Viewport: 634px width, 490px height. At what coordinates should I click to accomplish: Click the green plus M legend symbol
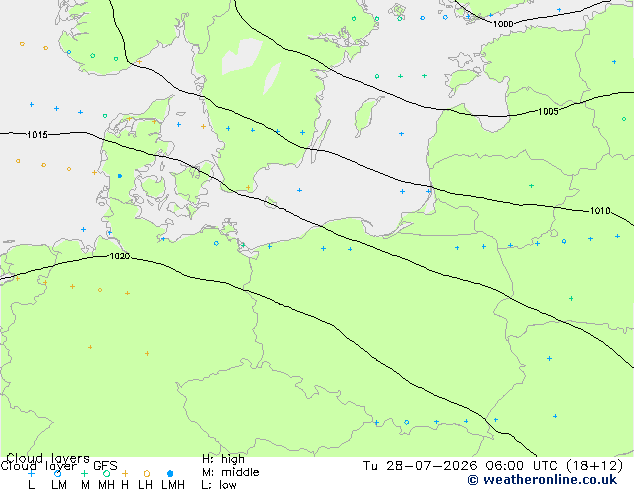84,473
